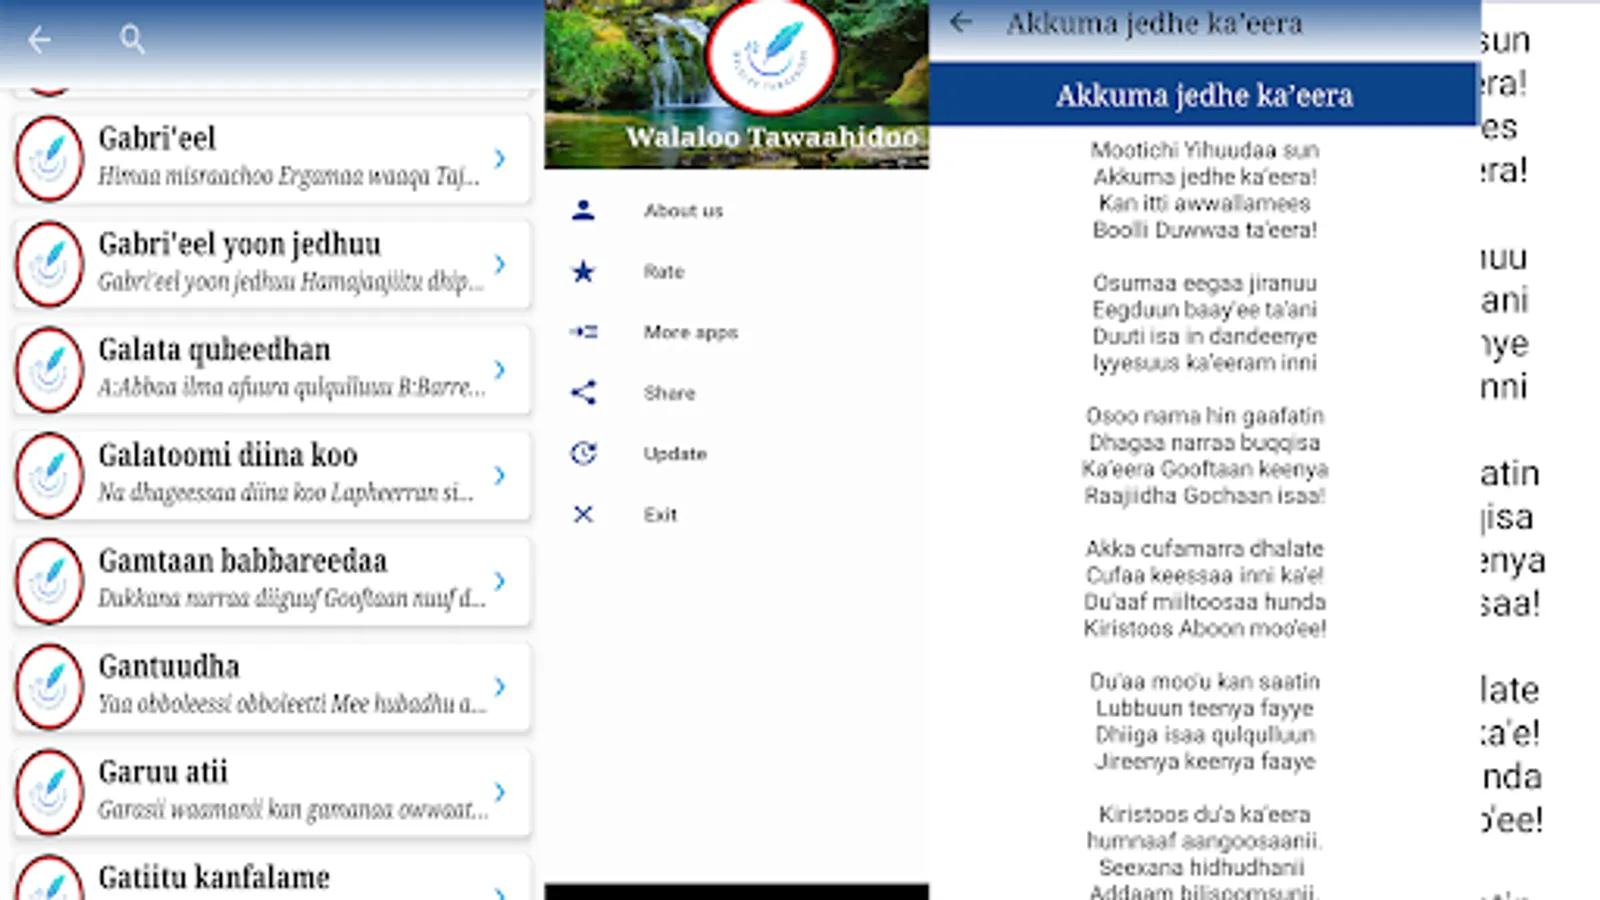Image resolution: width=1600 pixels, height=900 pixels.
Task: Open search with the magnifier icon
Action: (132, 40)
